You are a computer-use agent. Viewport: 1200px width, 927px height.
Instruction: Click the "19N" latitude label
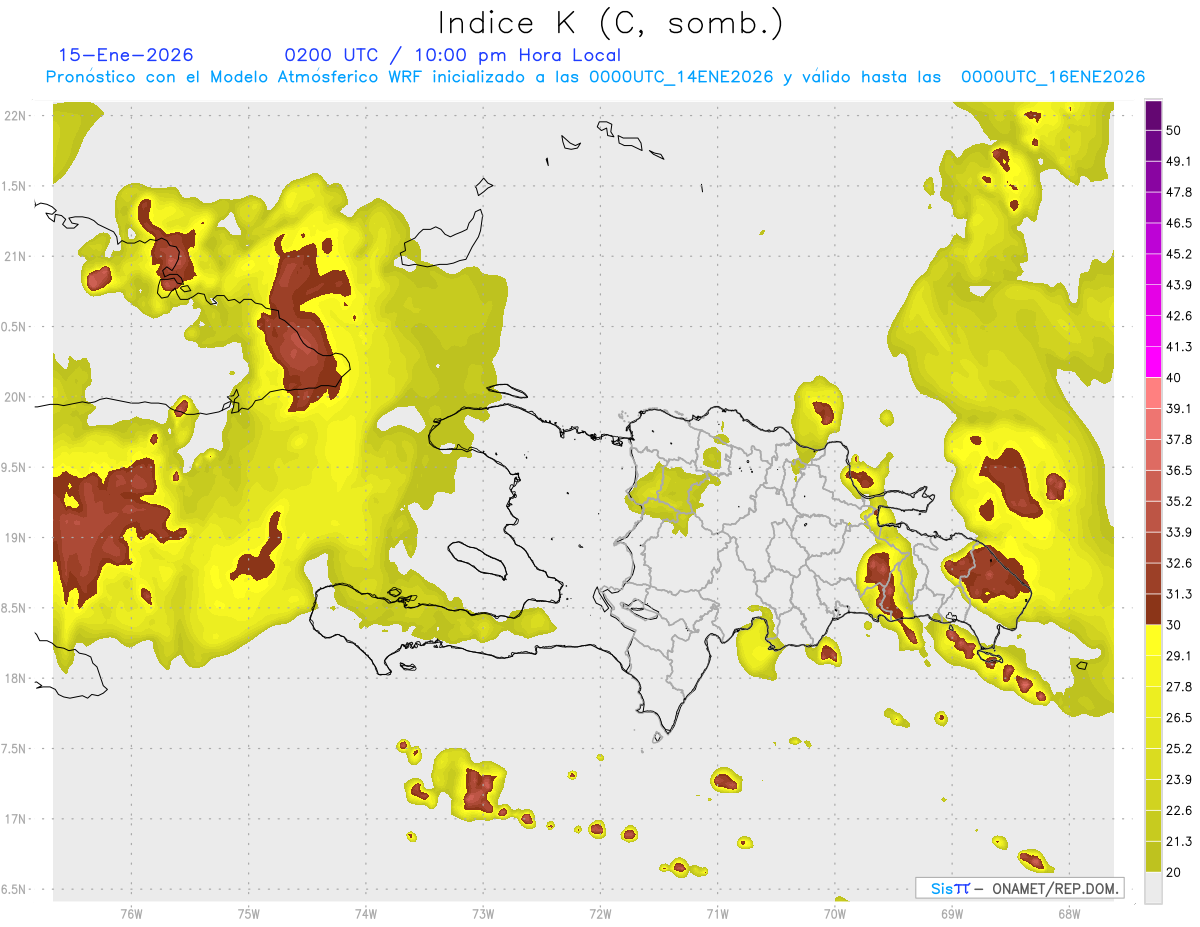[x=16, y=537]
